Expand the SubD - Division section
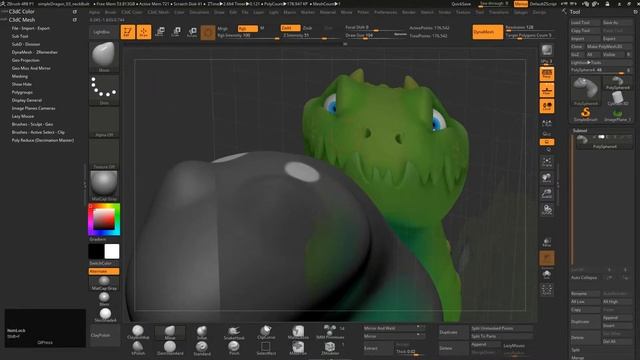The height and width of the screenshot is (360, 640). [26, 44]
